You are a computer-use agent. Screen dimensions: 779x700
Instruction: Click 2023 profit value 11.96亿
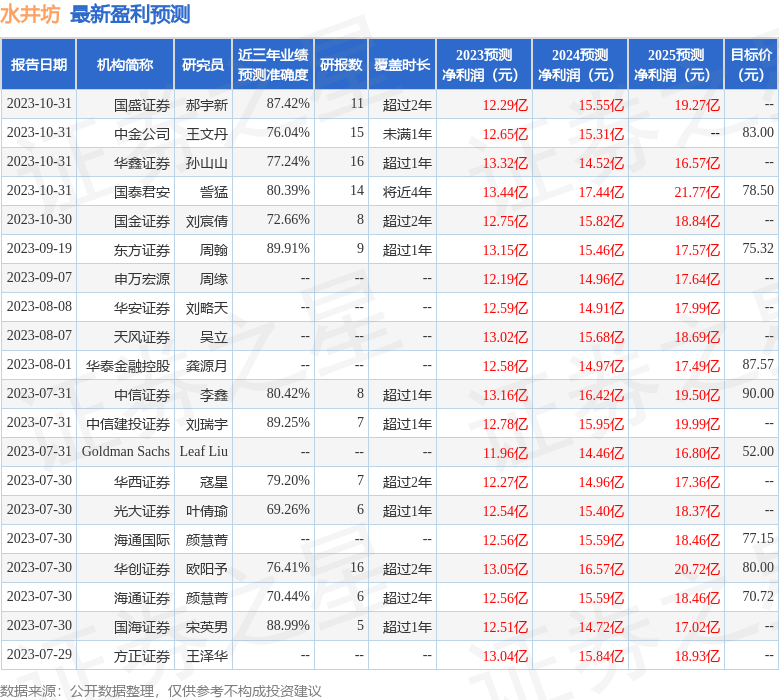click(505, 453)
